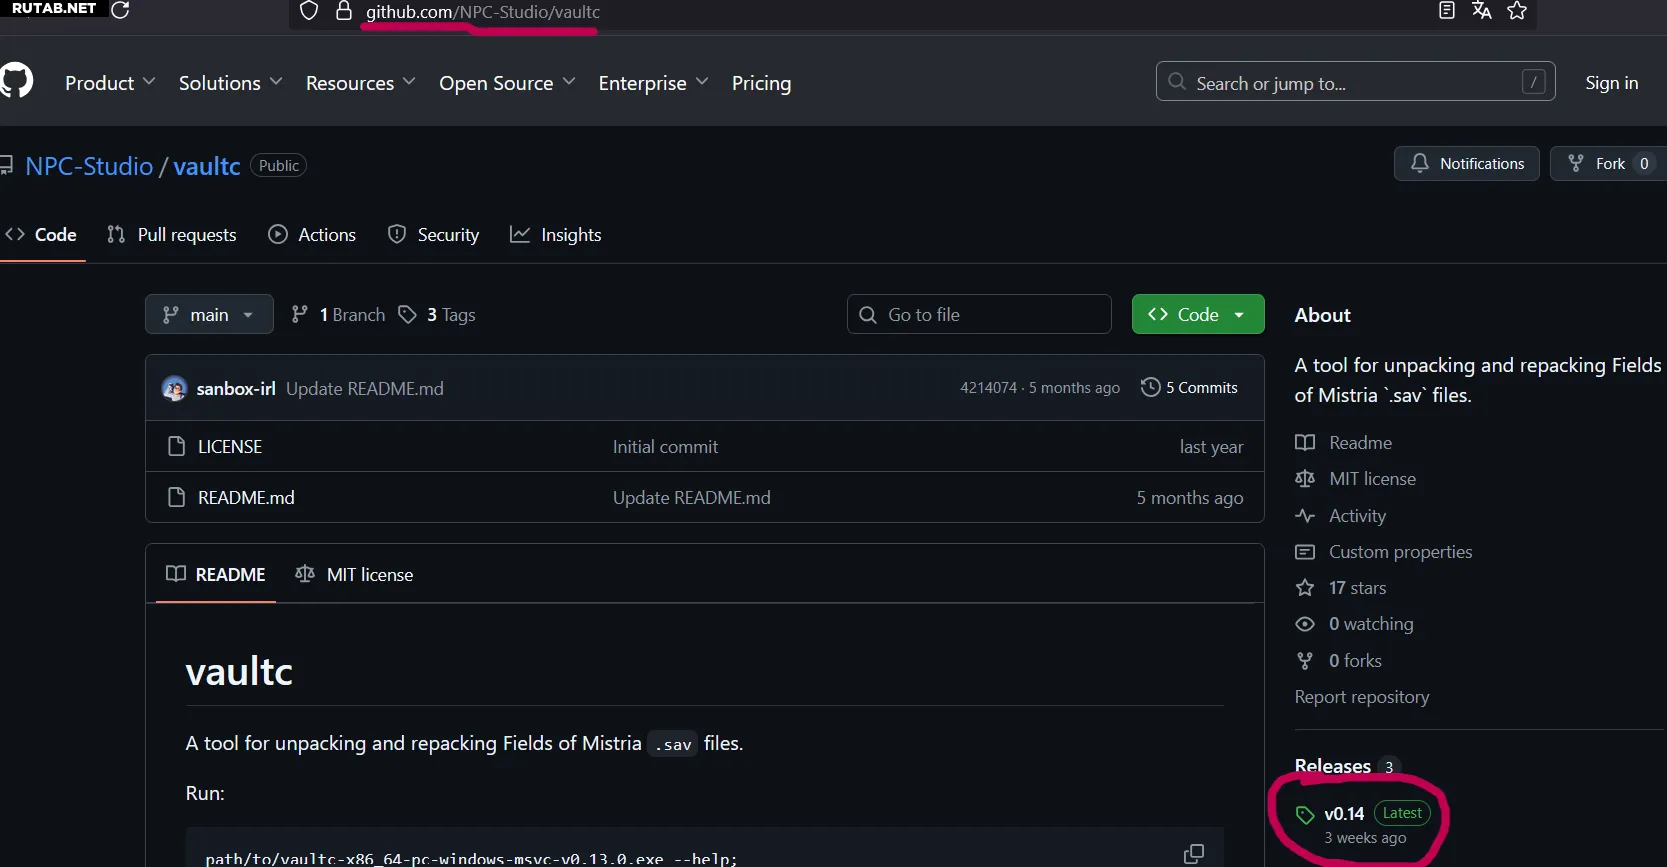Expand the Solutions dropdown

(230, 83)
